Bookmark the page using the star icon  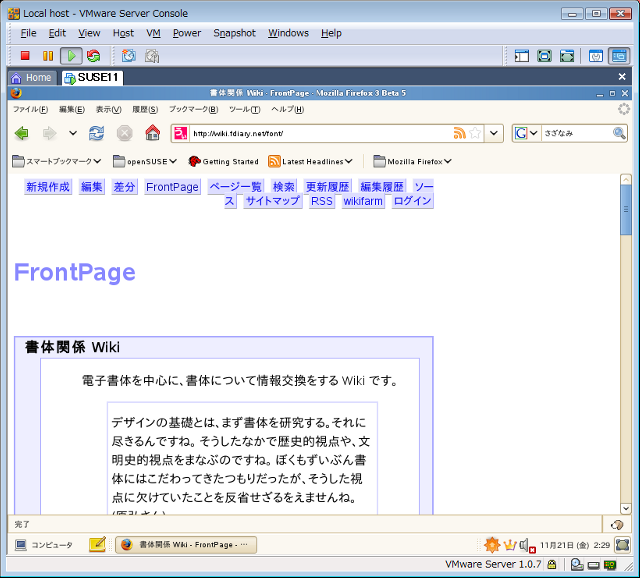pos(475,133)
